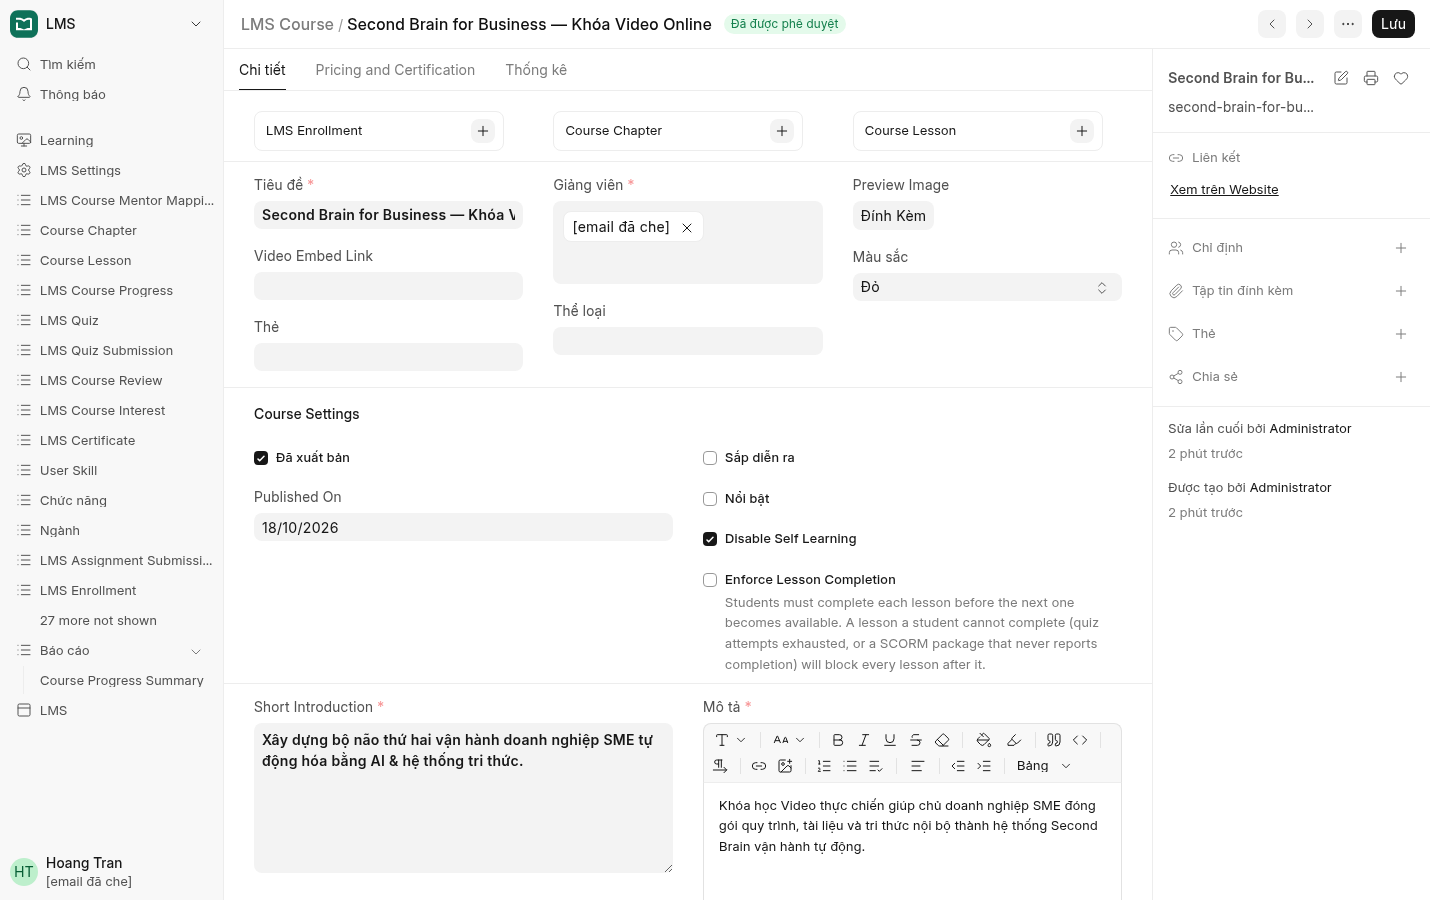Collapse the Báo cáo sidebar section

[196, 651]
